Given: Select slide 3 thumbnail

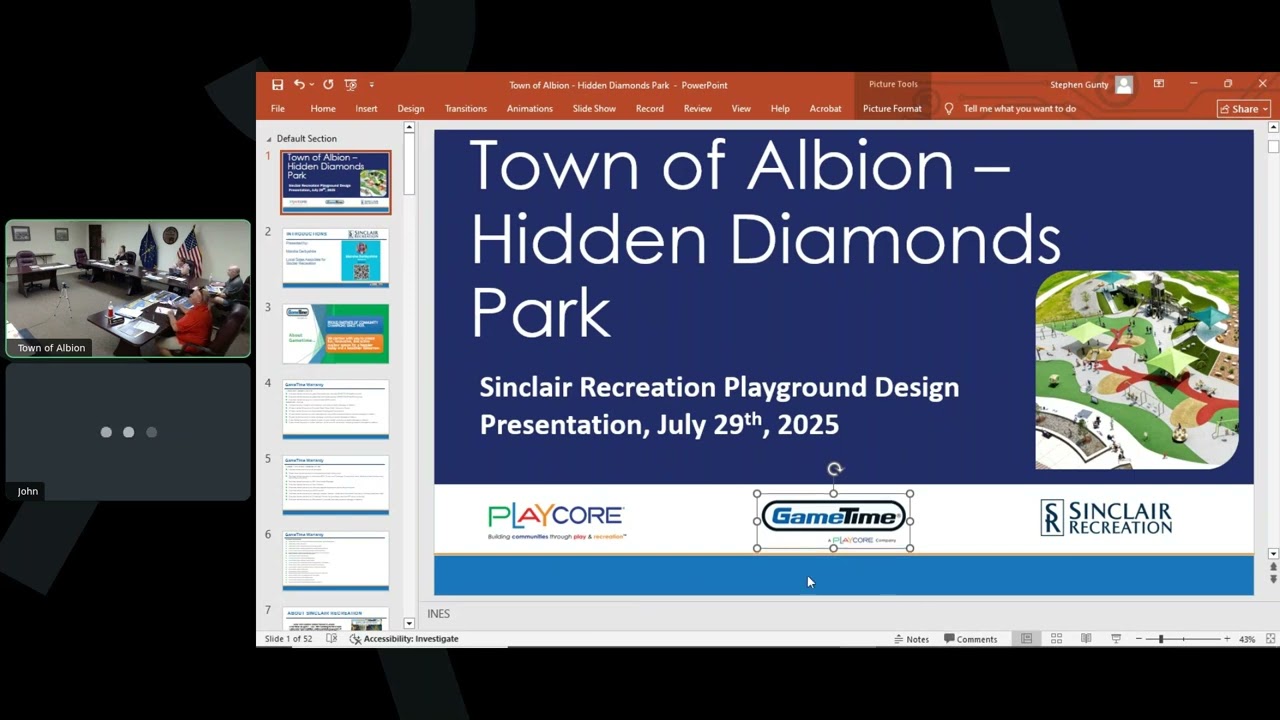Looking at the screenshot, I should click(336, 334).
